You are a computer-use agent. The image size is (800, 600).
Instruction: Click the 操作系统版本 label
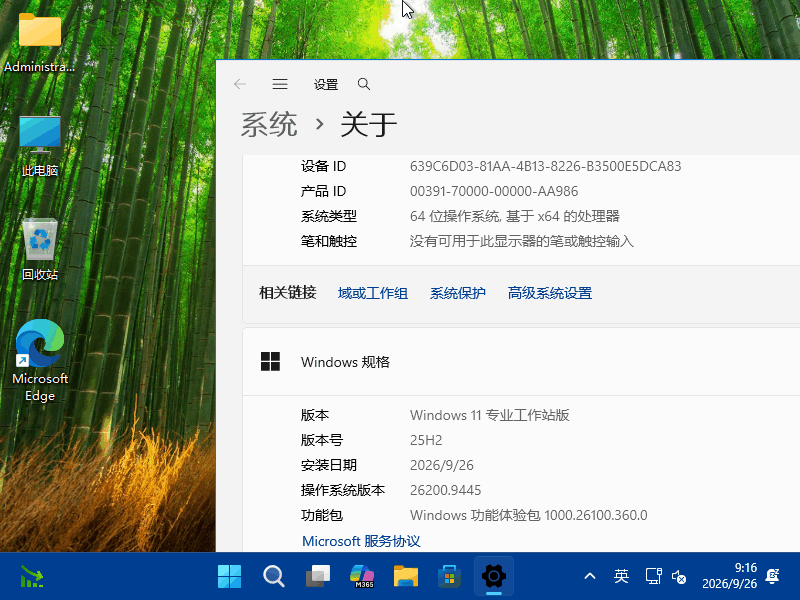coord(343,490)
